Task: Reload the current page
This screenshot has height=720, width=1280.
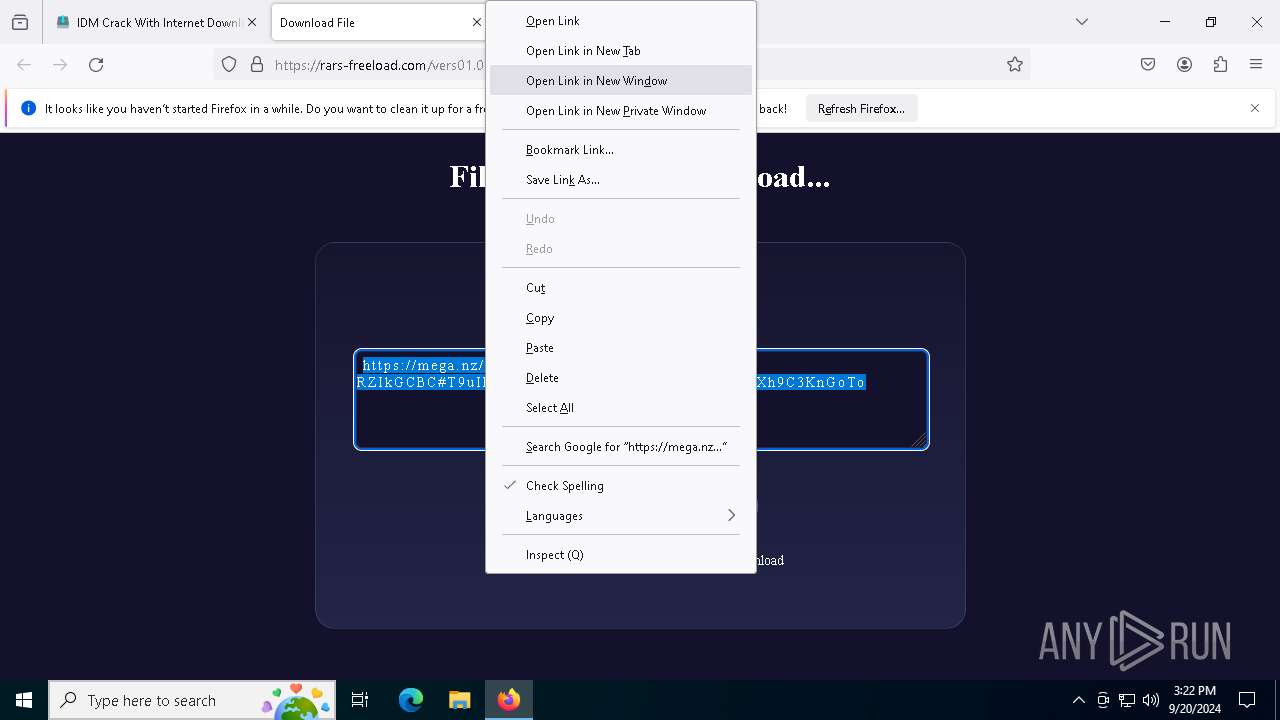Action: (96, 65)
